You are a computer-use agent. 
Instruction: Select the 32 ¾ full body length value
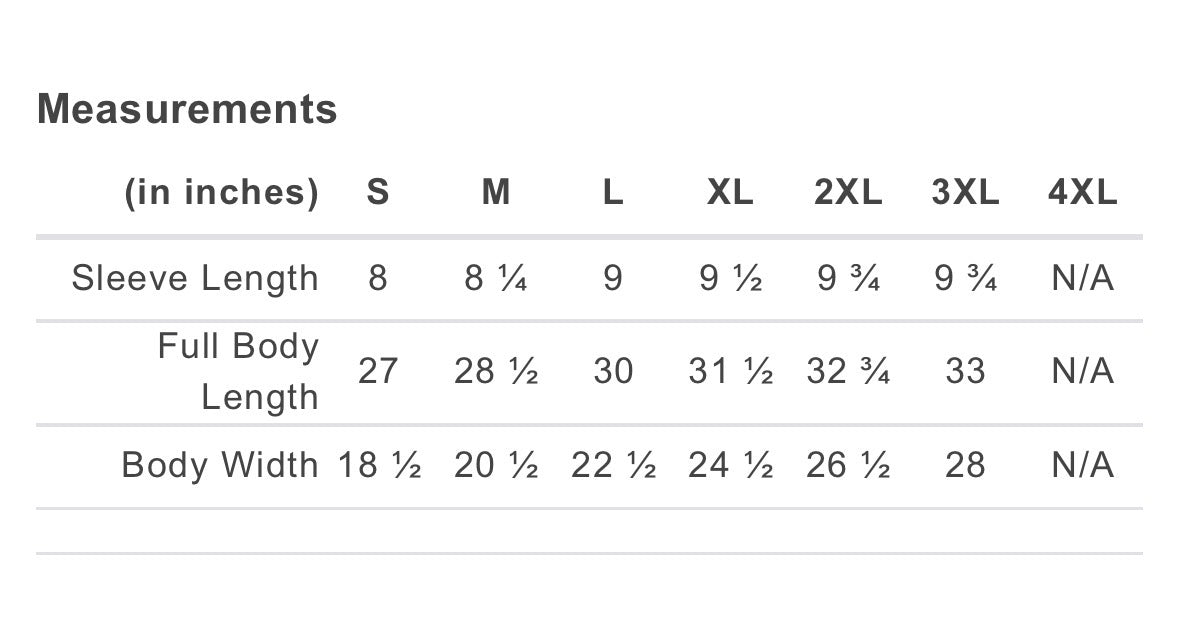pyautogui.click(x=848, y=371)
